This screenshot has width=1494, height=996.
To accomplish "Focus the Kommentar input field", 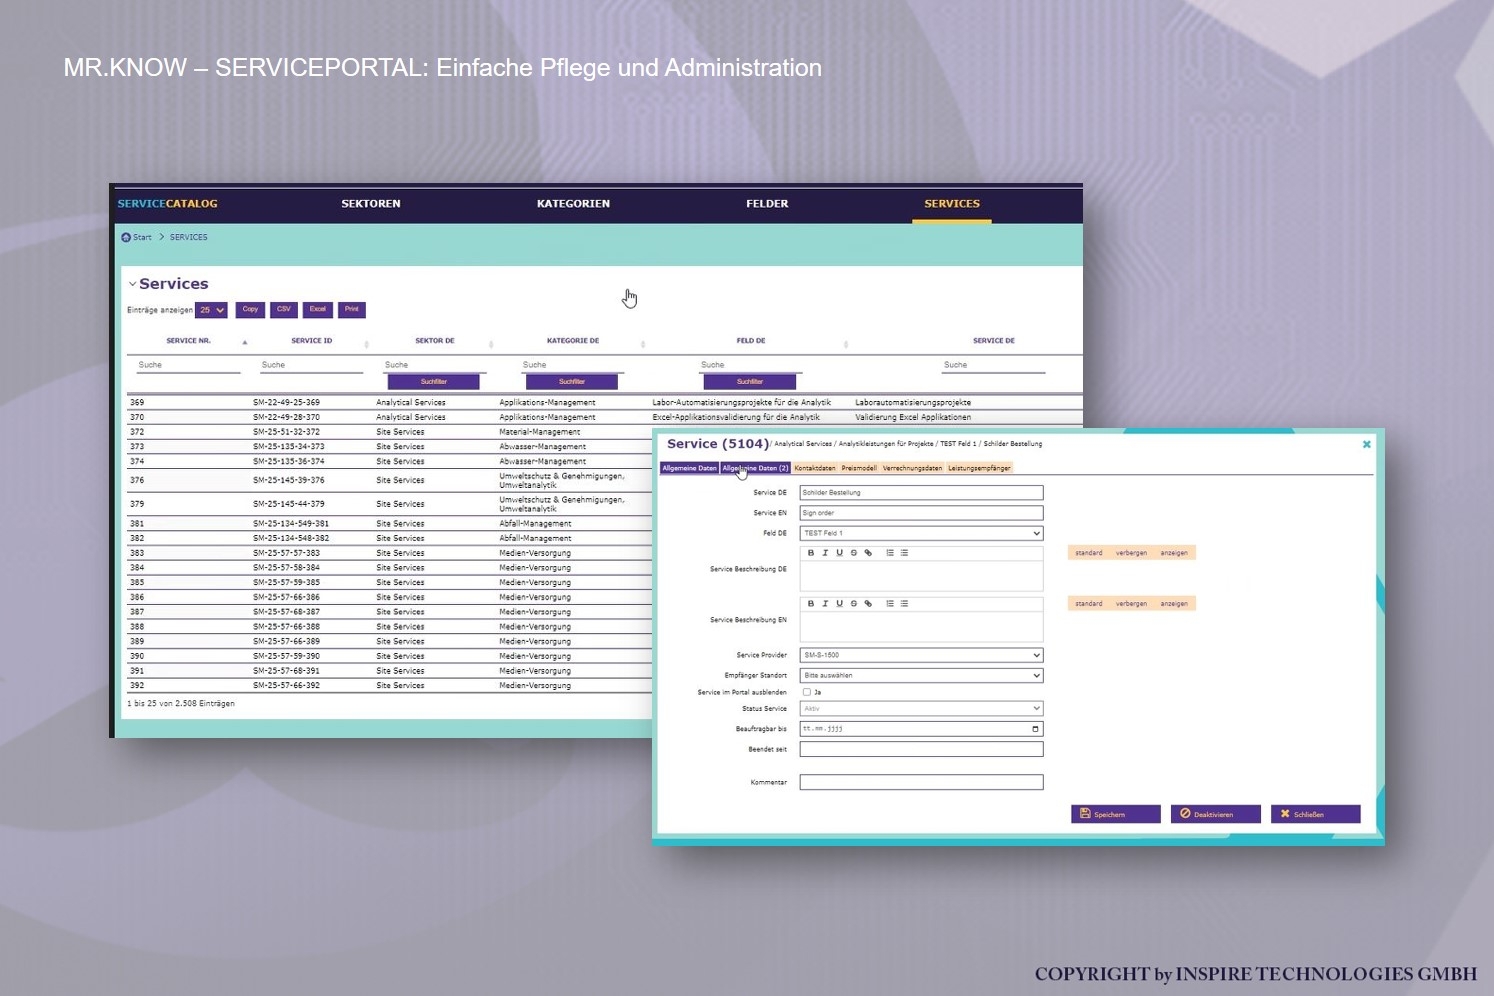I will pos(921,782).
